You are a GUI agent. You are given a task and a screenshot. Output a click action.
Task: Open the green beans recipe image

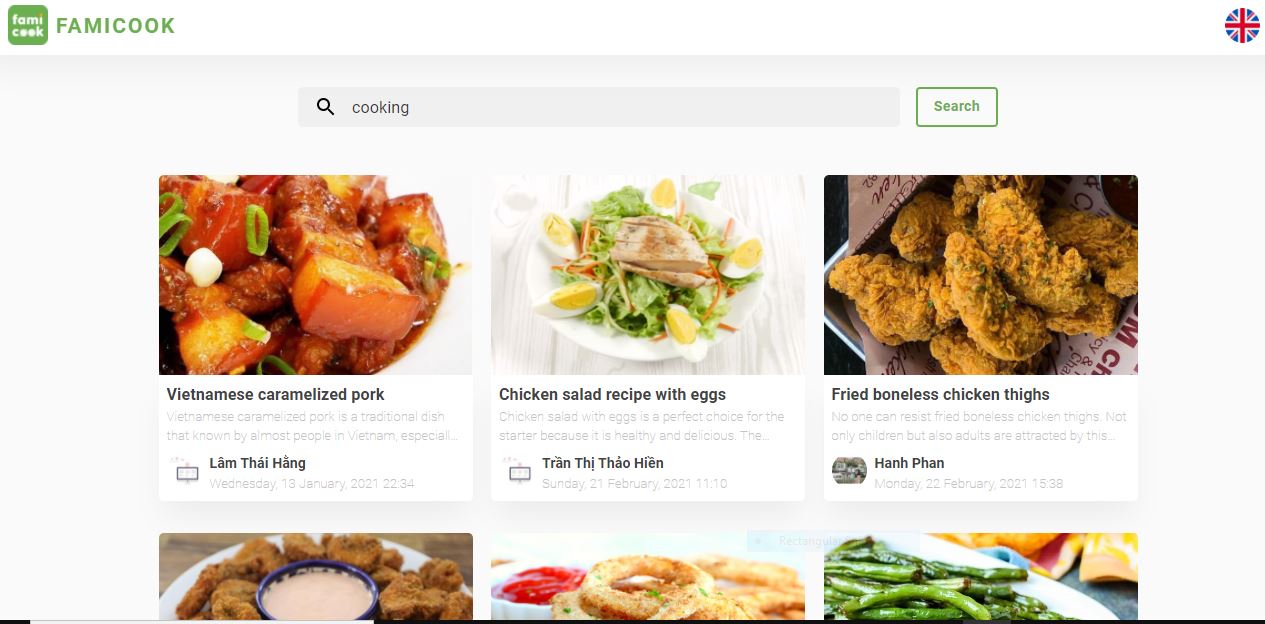pos(980,576)
